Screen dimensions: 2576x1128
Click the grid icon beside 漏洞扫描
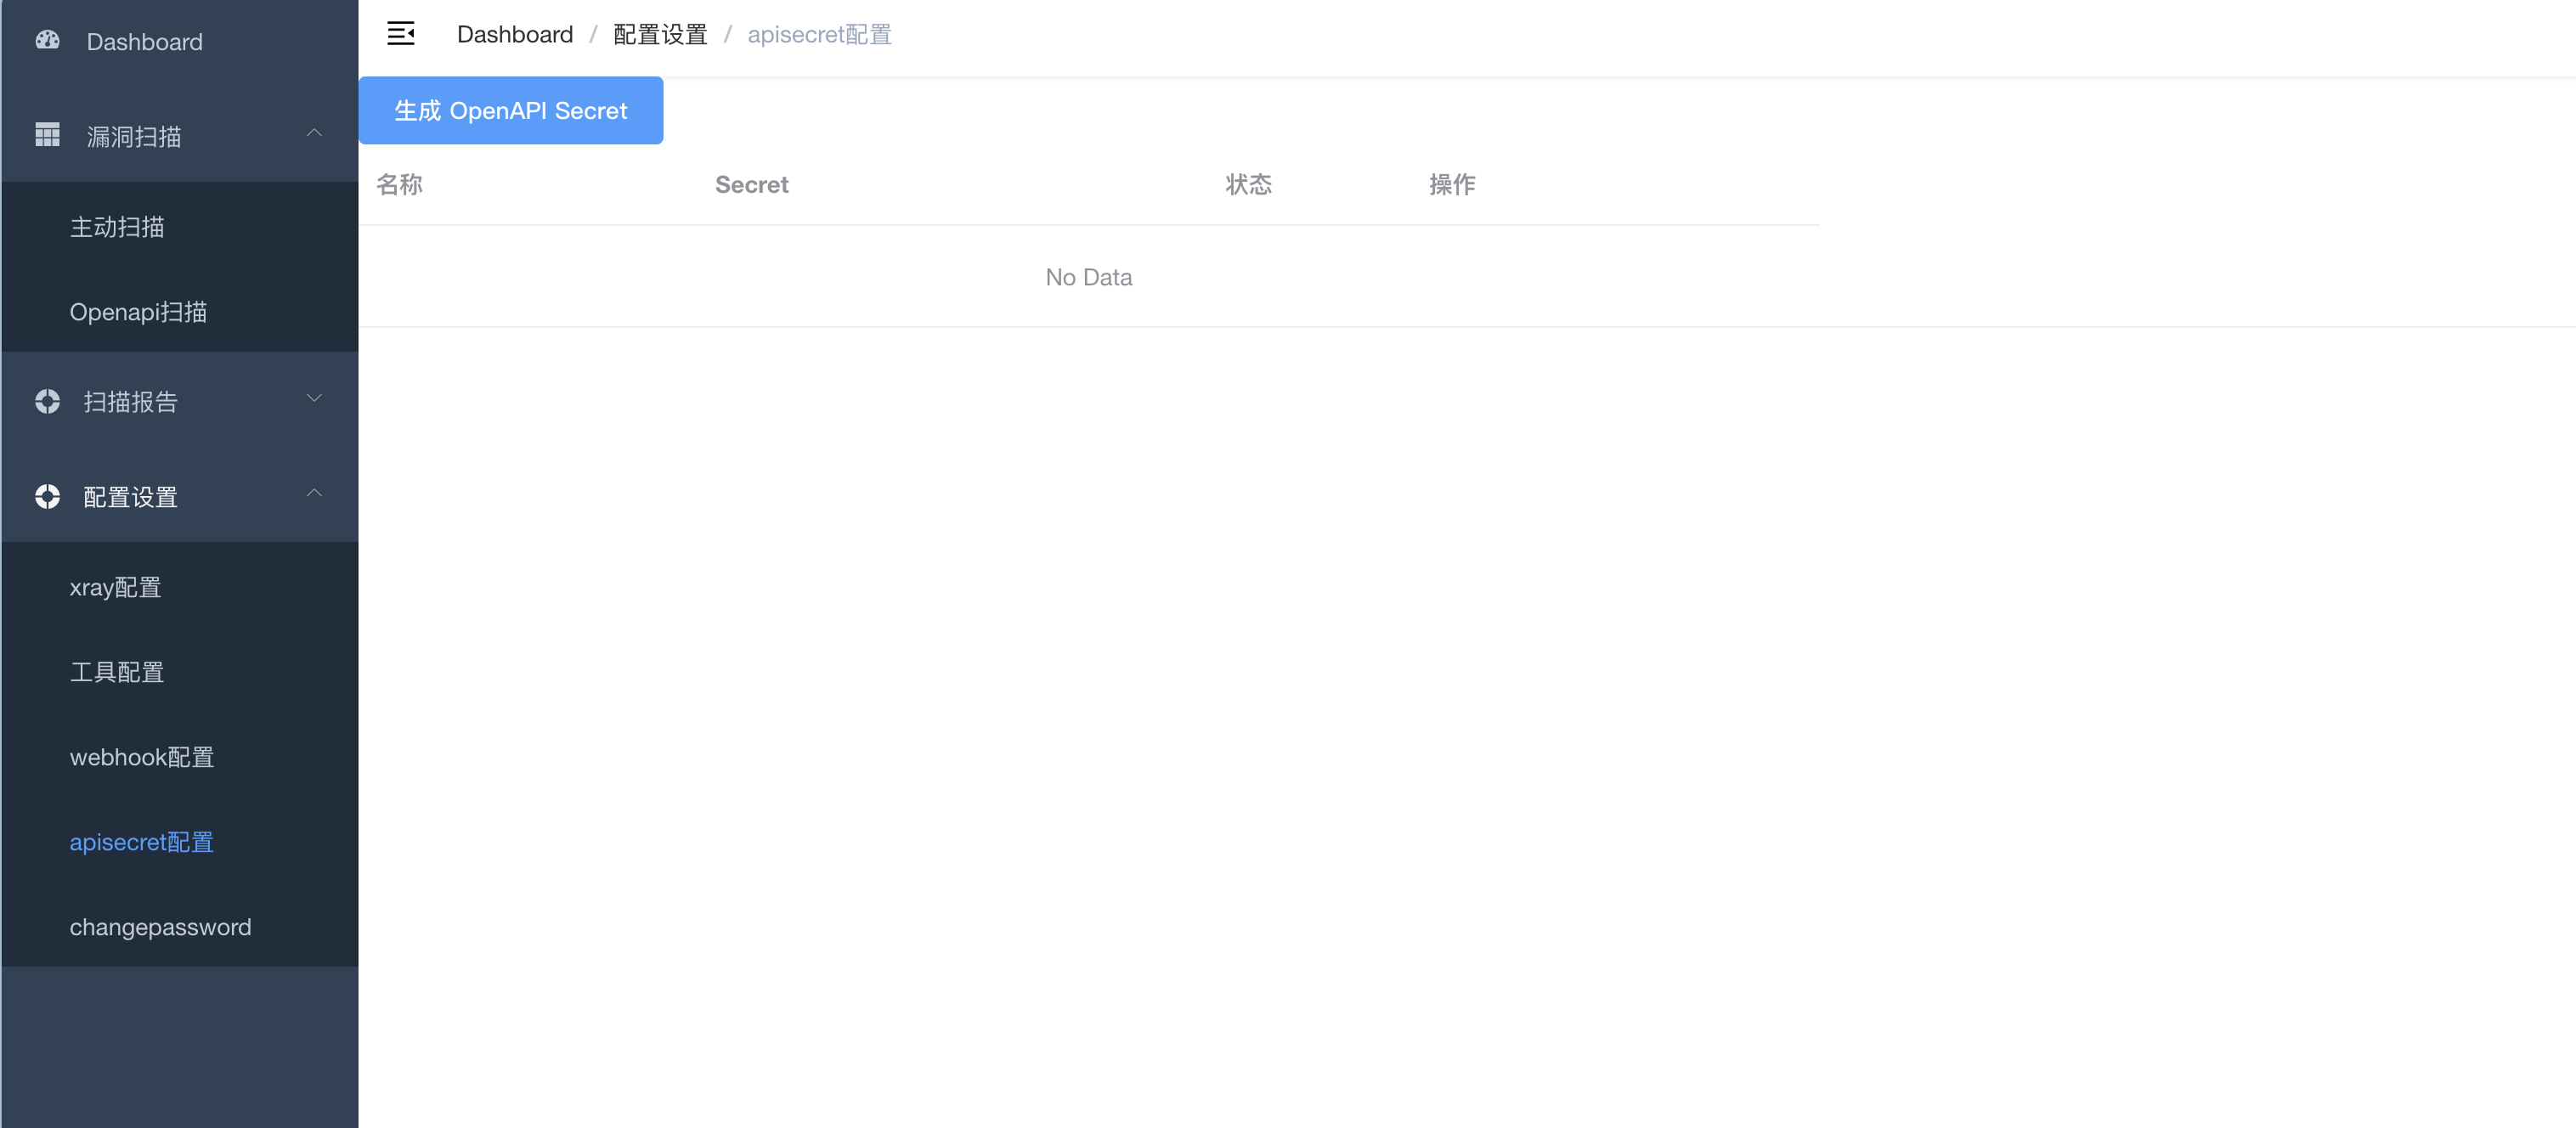(47, 135)
